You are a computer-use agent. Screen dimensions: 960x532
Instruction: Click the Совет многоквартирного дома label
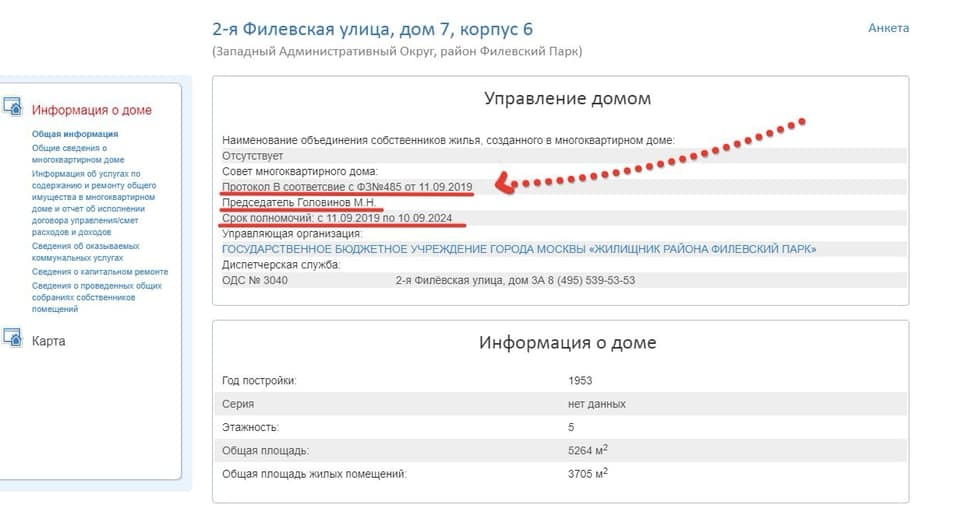[x=300, y=171]
